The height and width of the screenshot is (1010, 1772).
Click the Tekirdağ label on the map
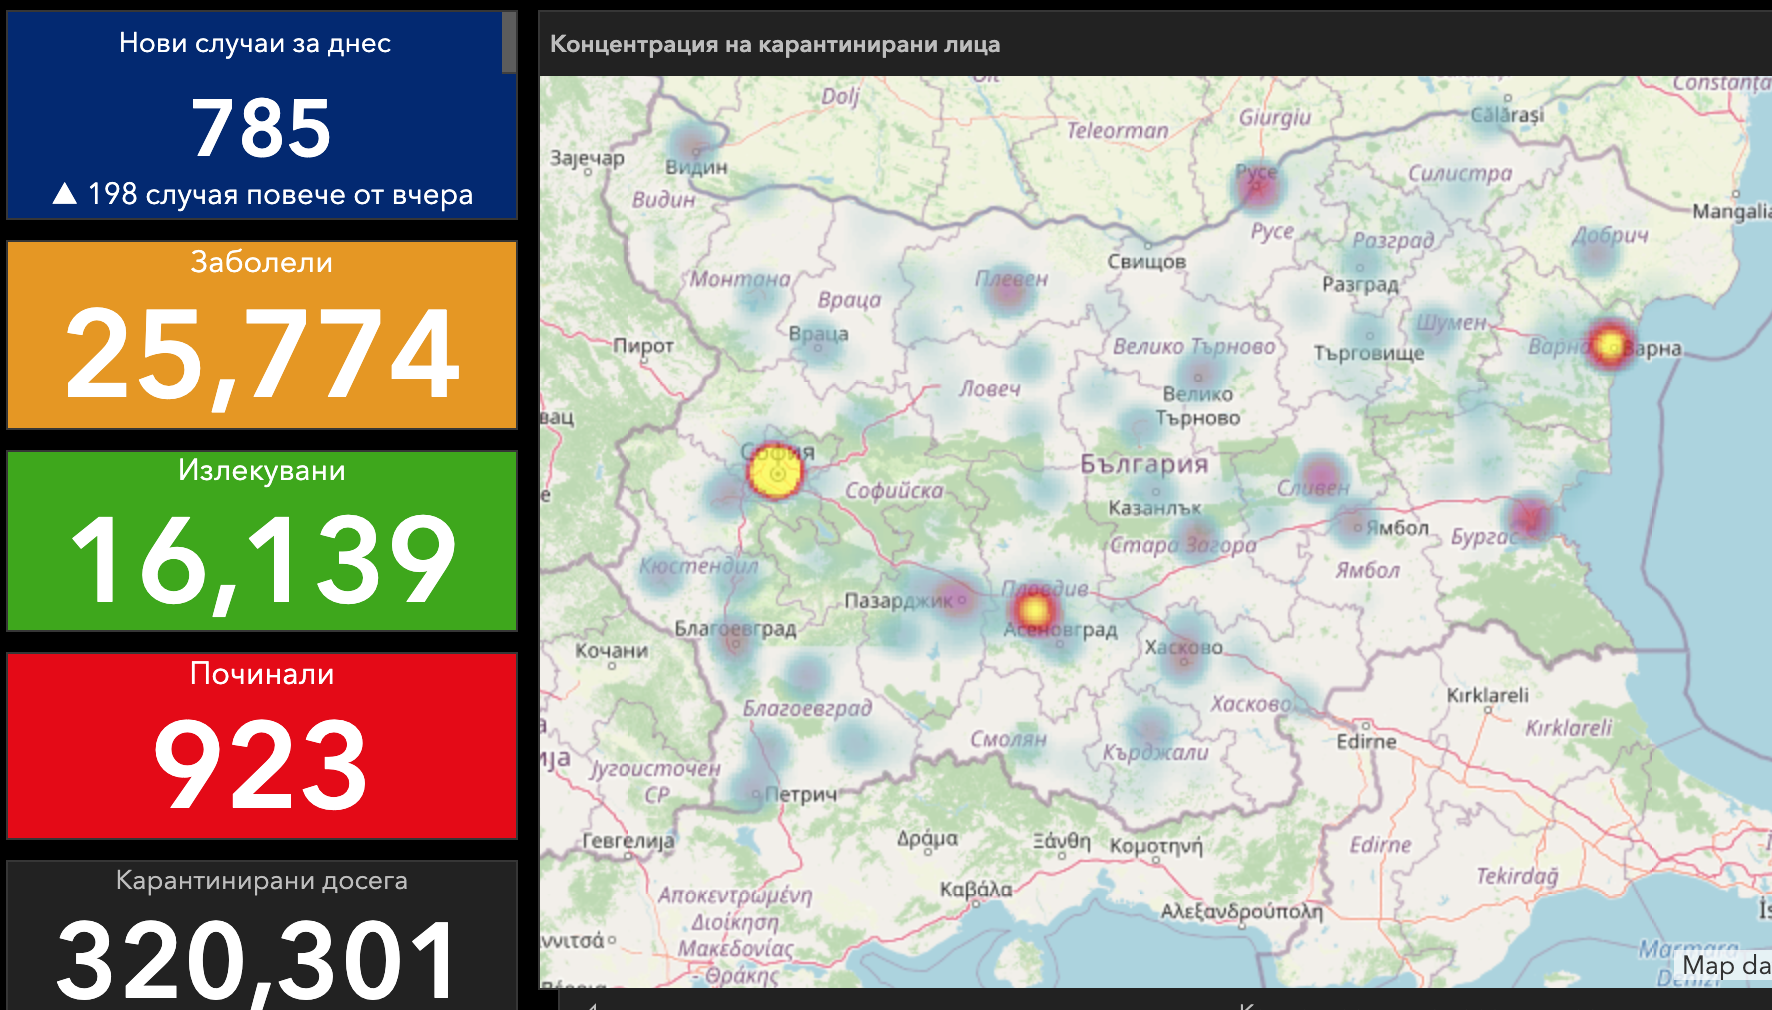(1517, 876)
